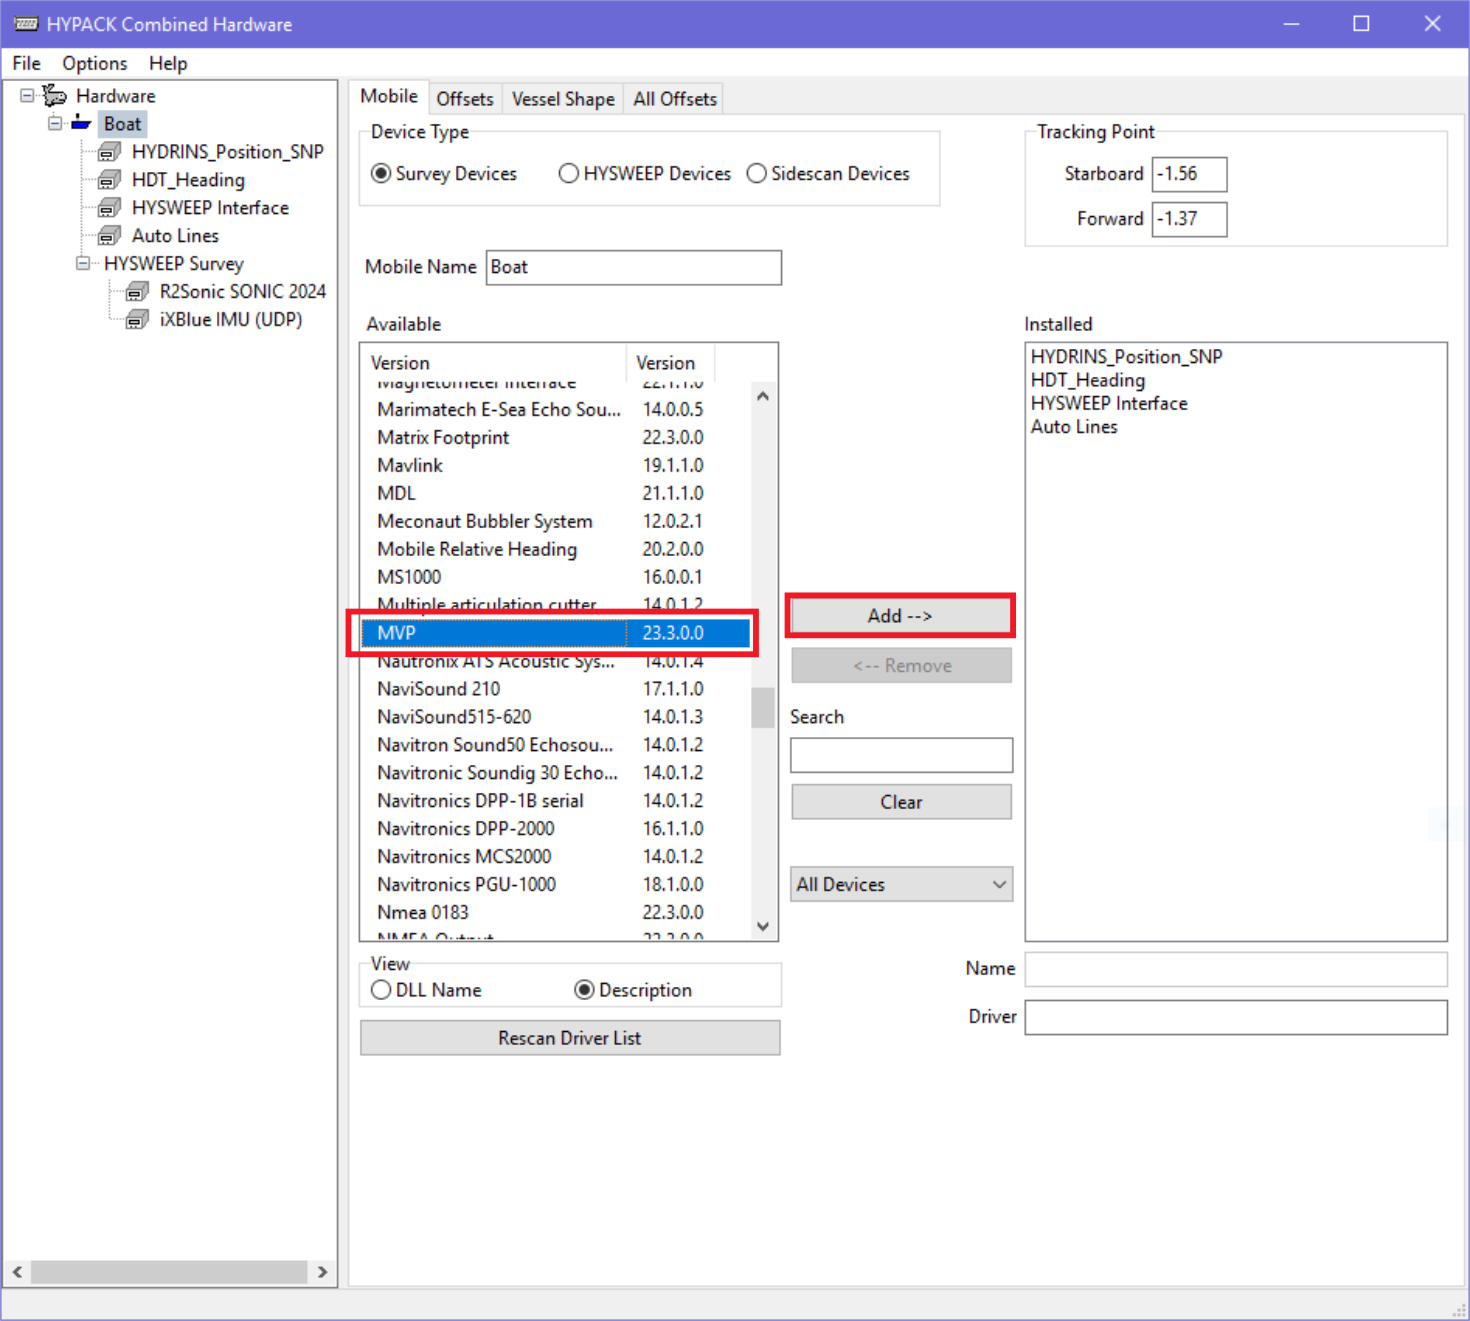
Task: Select Auto Lines in Installed list
Action: (1074, 427)
